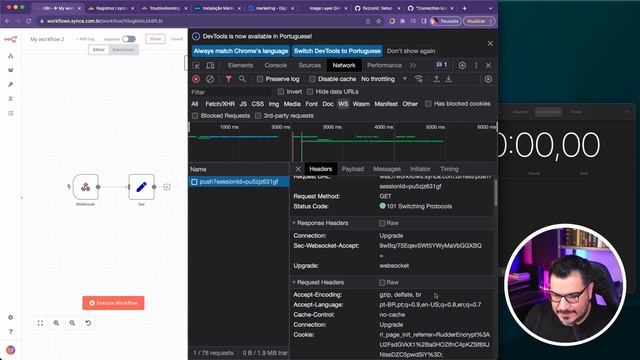Screen dimensions: 640x360
Task: Stop recording network log
Action: 196,79
